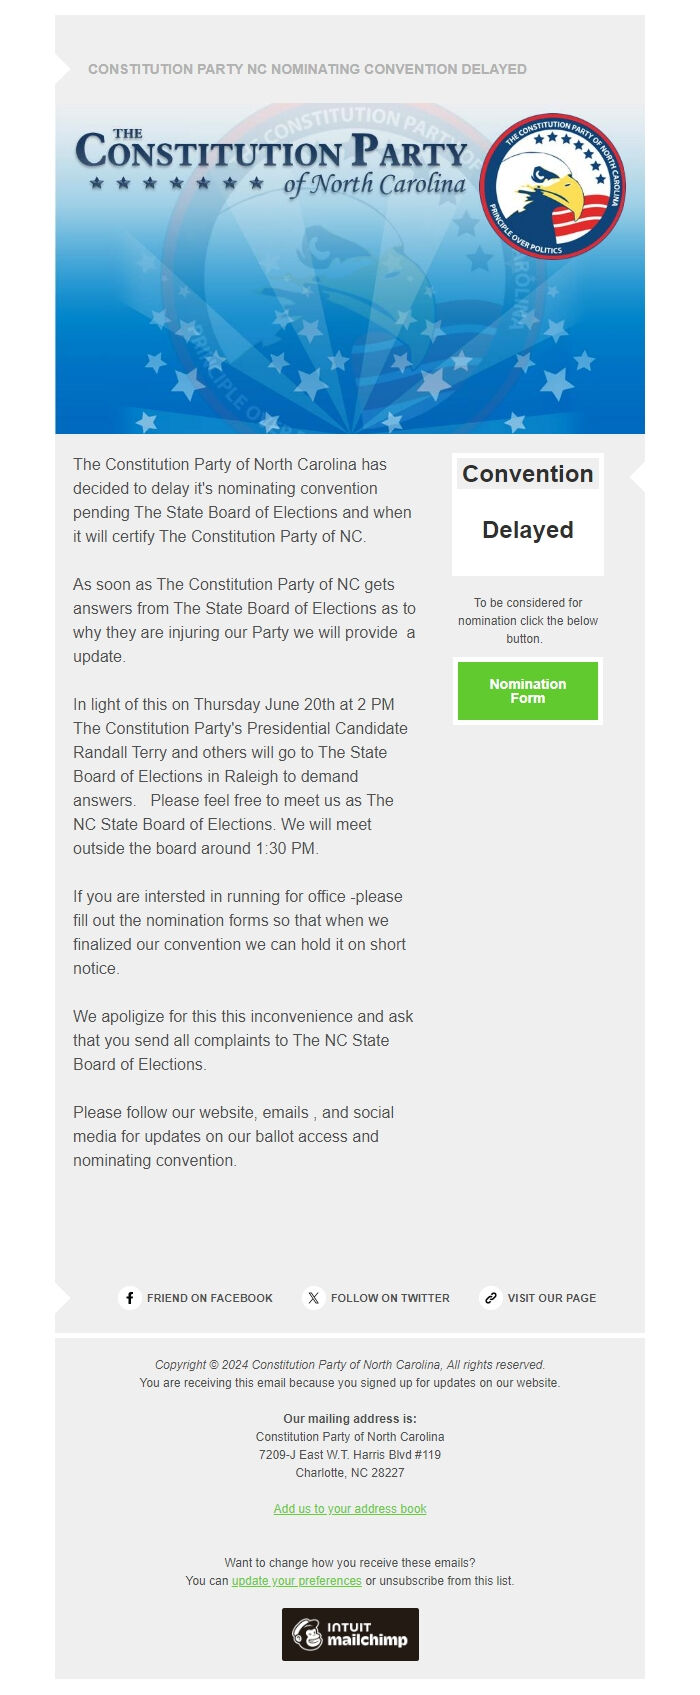Select the Charlotte, NC mailing address text

[x=350, y=1474]
